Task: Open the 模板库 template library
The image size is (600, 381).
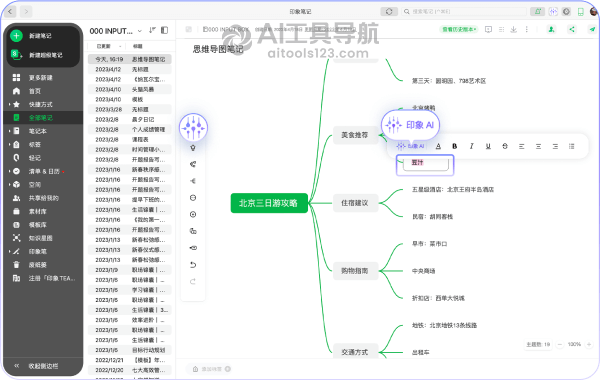Action: (x=38, y=225)
